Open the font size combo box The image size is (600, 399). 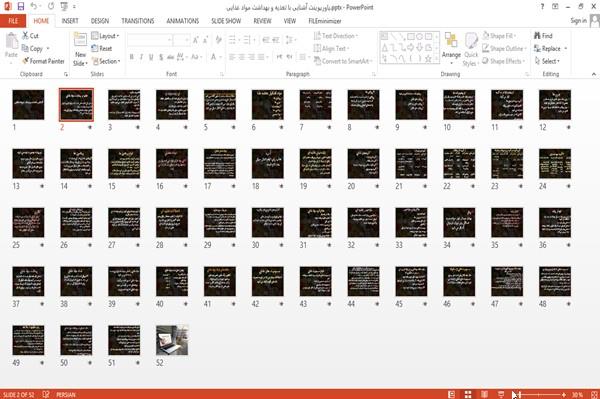(x=181, y=40)
